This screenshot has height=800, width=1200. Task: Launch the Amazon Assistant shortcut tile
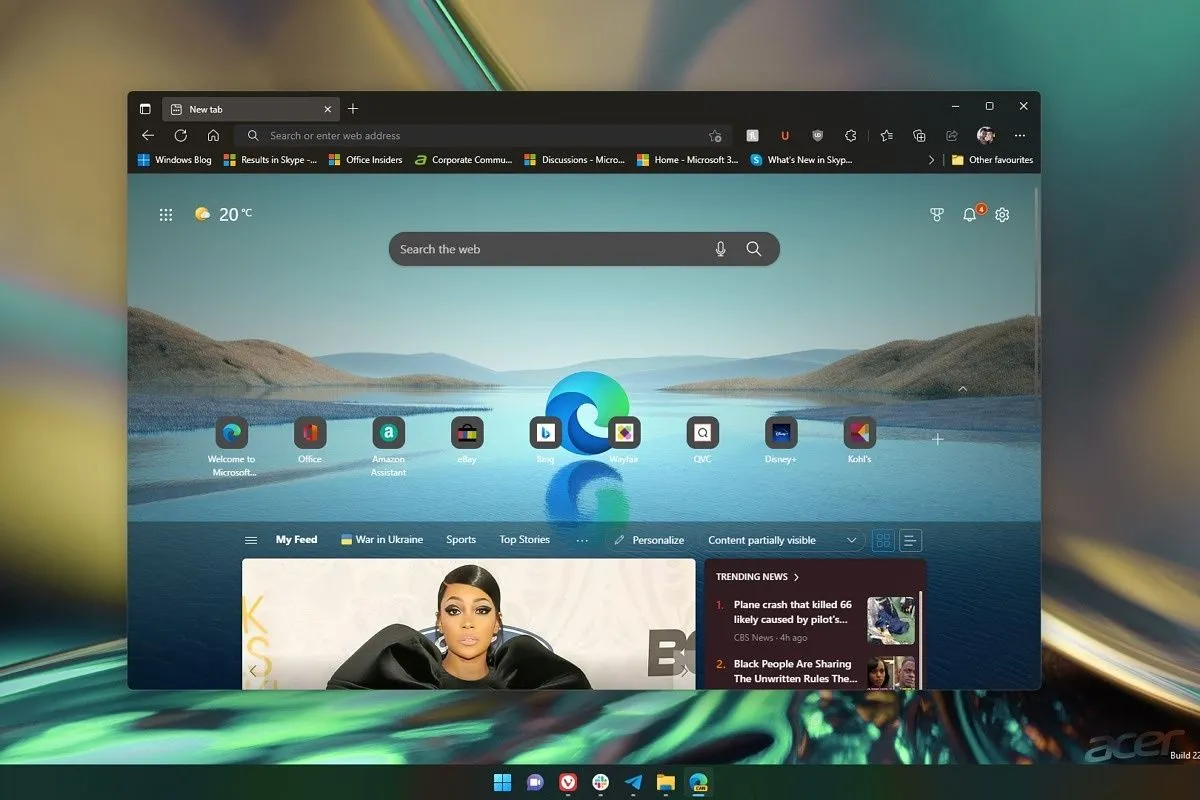[388, 433]
